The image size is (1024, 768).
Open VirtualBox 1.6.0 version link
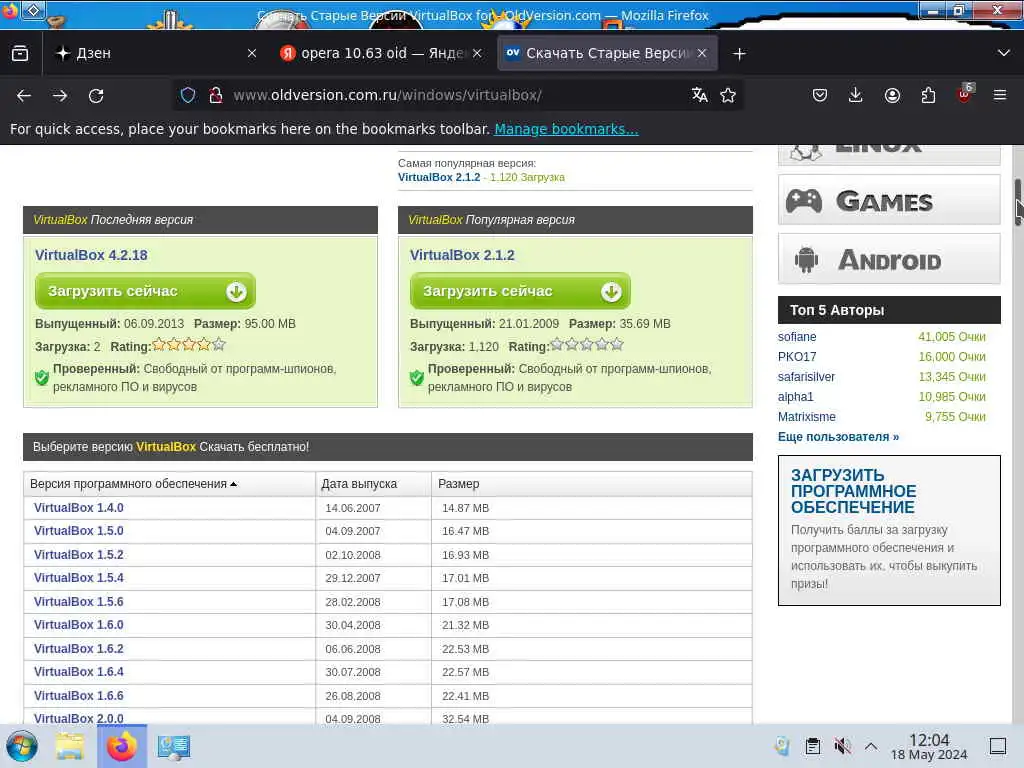point(78,625)
